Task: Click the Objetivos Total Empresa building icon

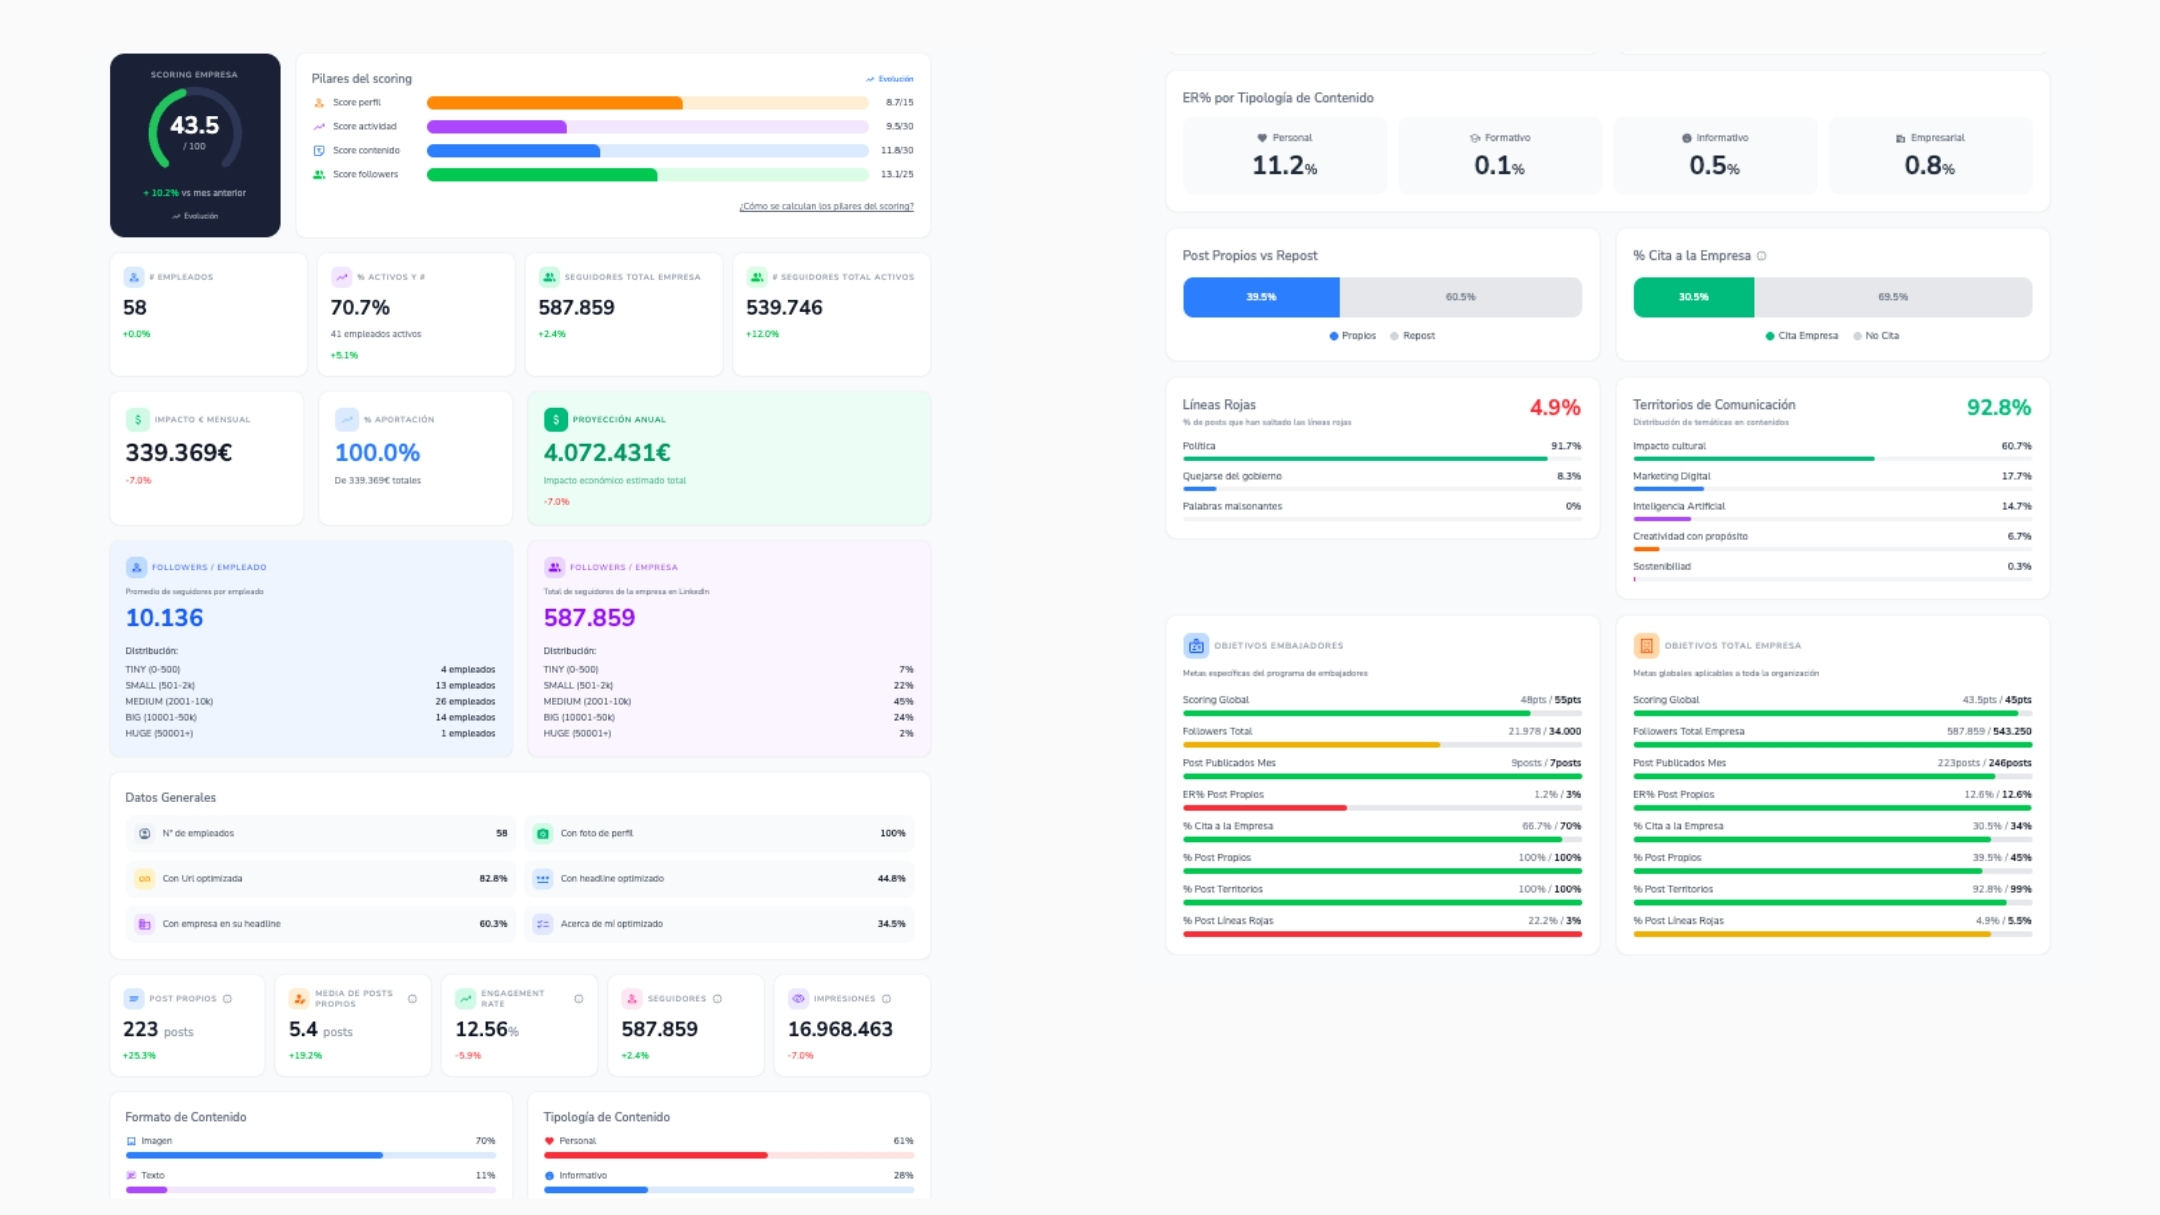Action: tap(1645, 646)
